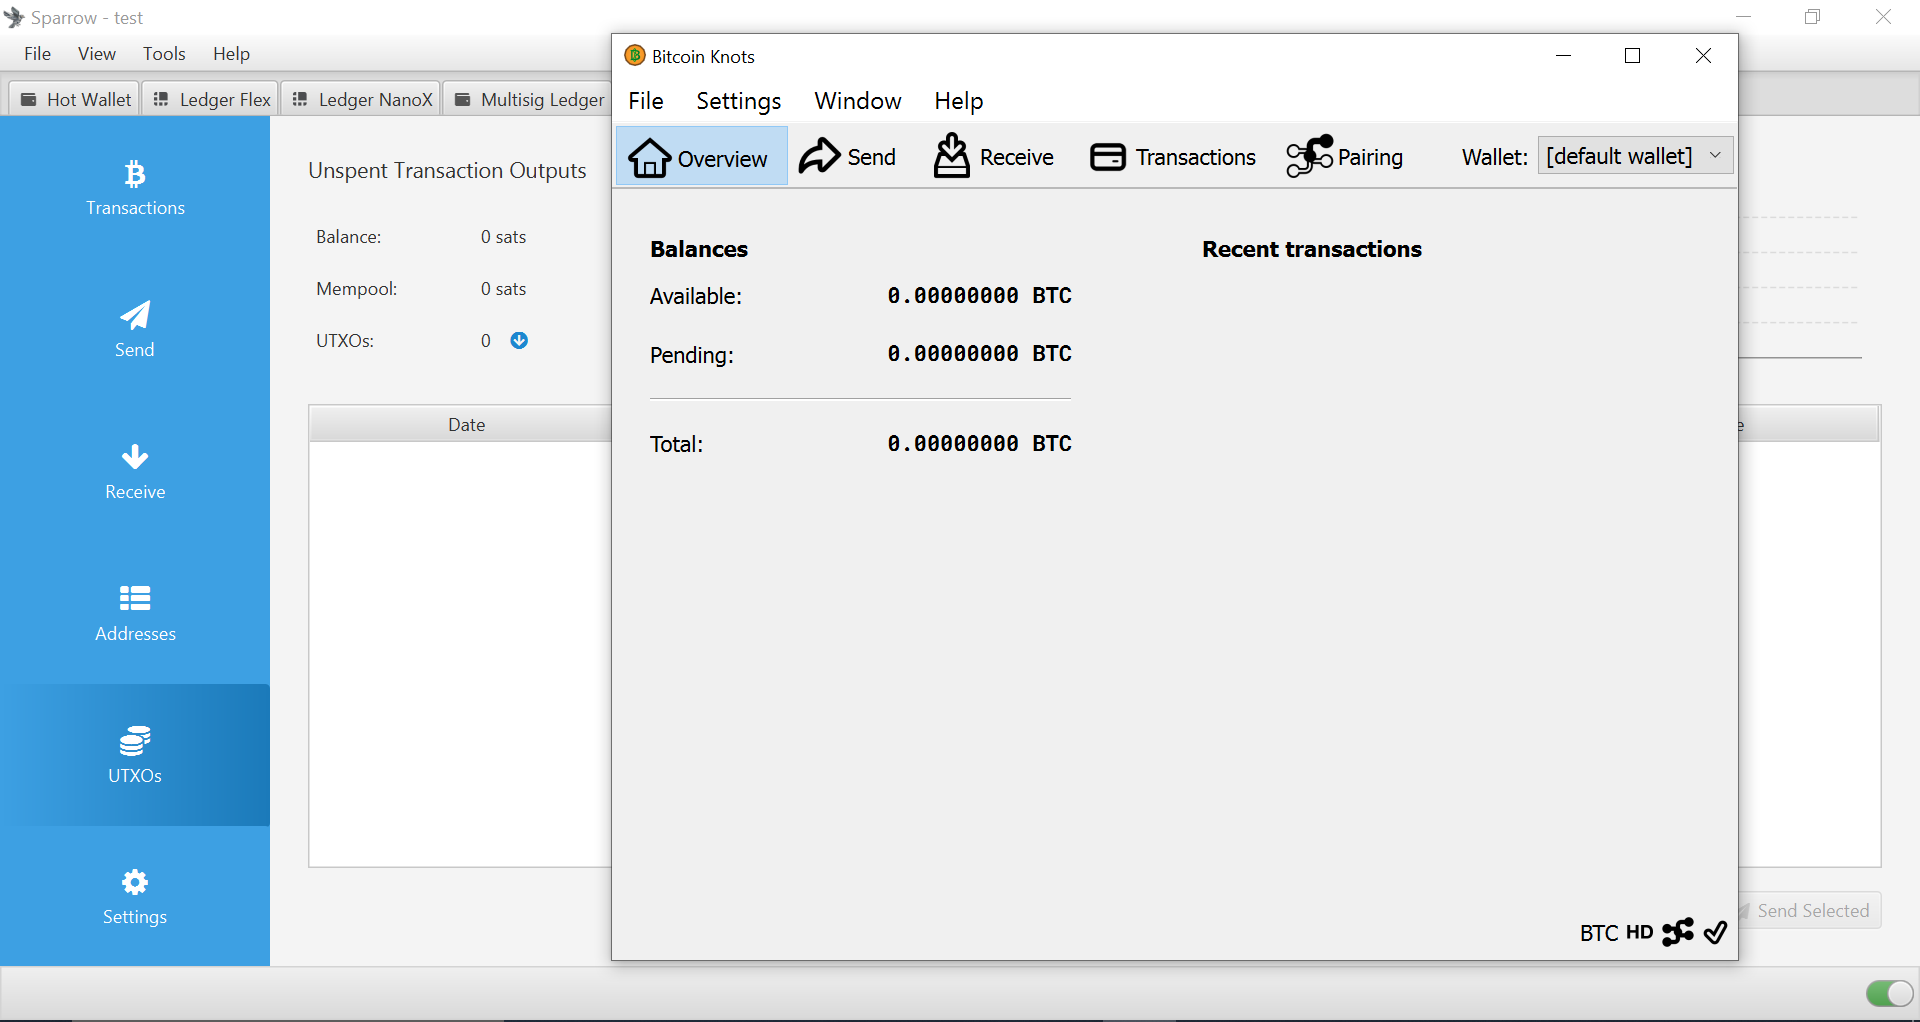Click Pairing in Bitcoin Knots toolbar

pos(1345,157)
